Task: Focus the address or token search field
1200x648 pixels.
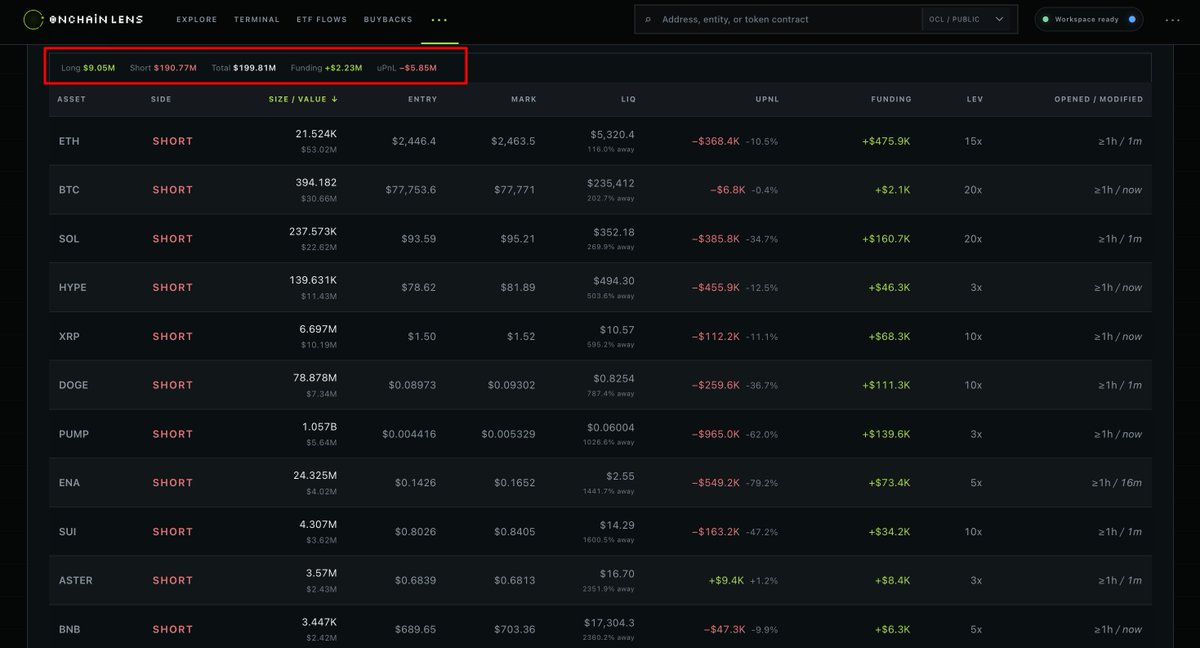Action: 790,19
